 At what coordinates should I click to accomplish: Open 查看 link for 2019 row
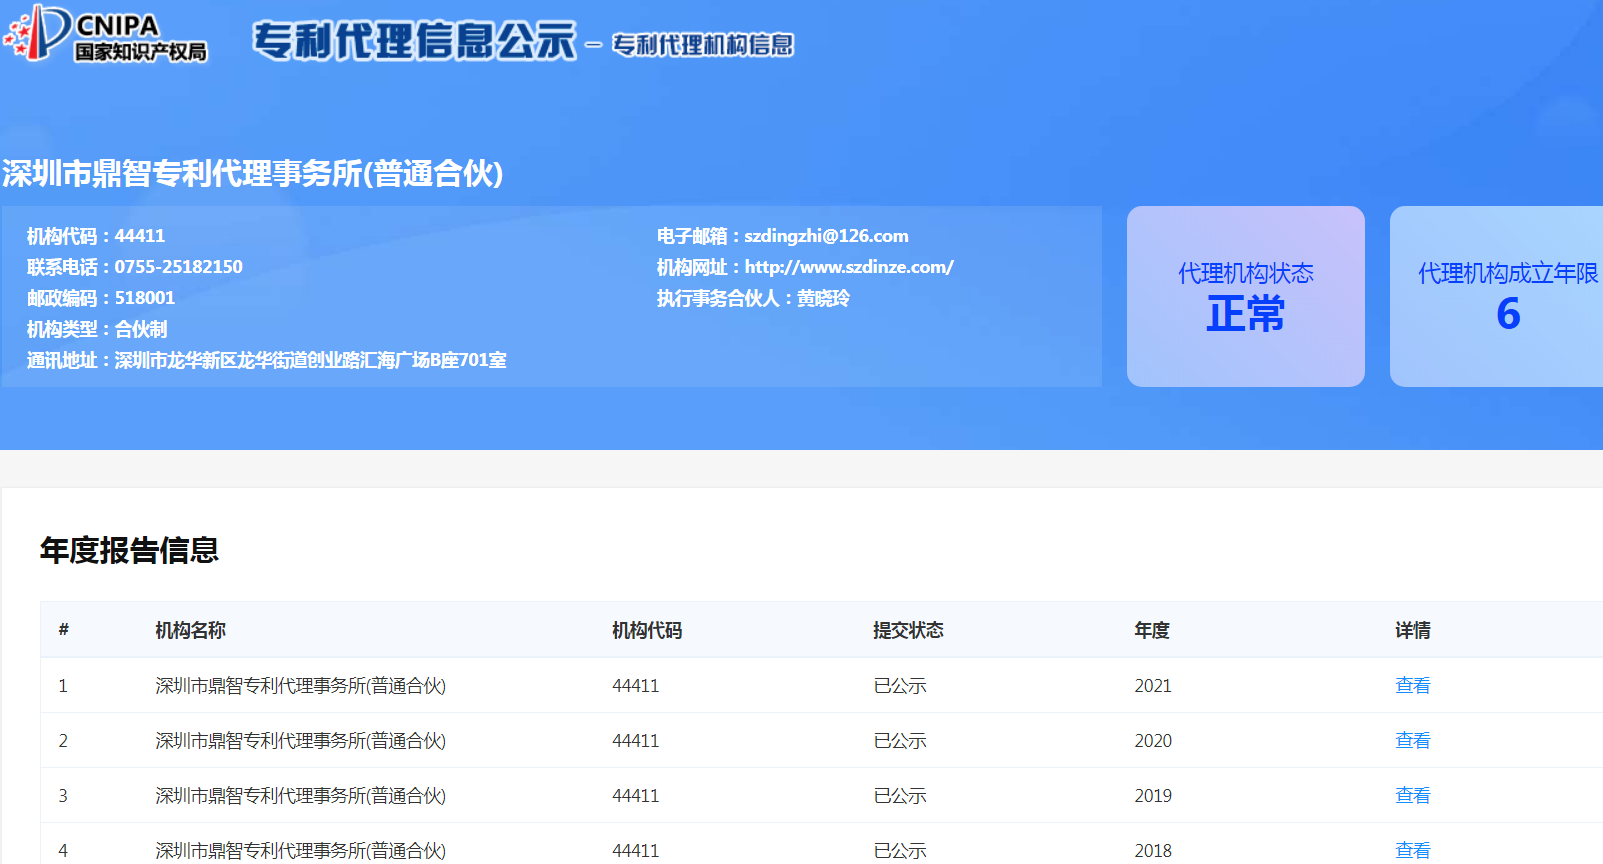tap(1412, 795)
